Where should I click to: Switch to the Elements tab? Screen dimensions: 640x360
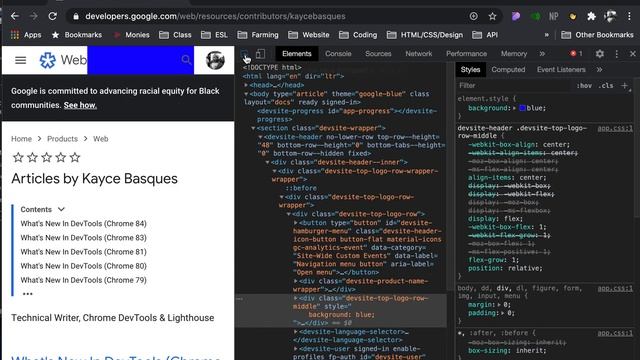297,54
